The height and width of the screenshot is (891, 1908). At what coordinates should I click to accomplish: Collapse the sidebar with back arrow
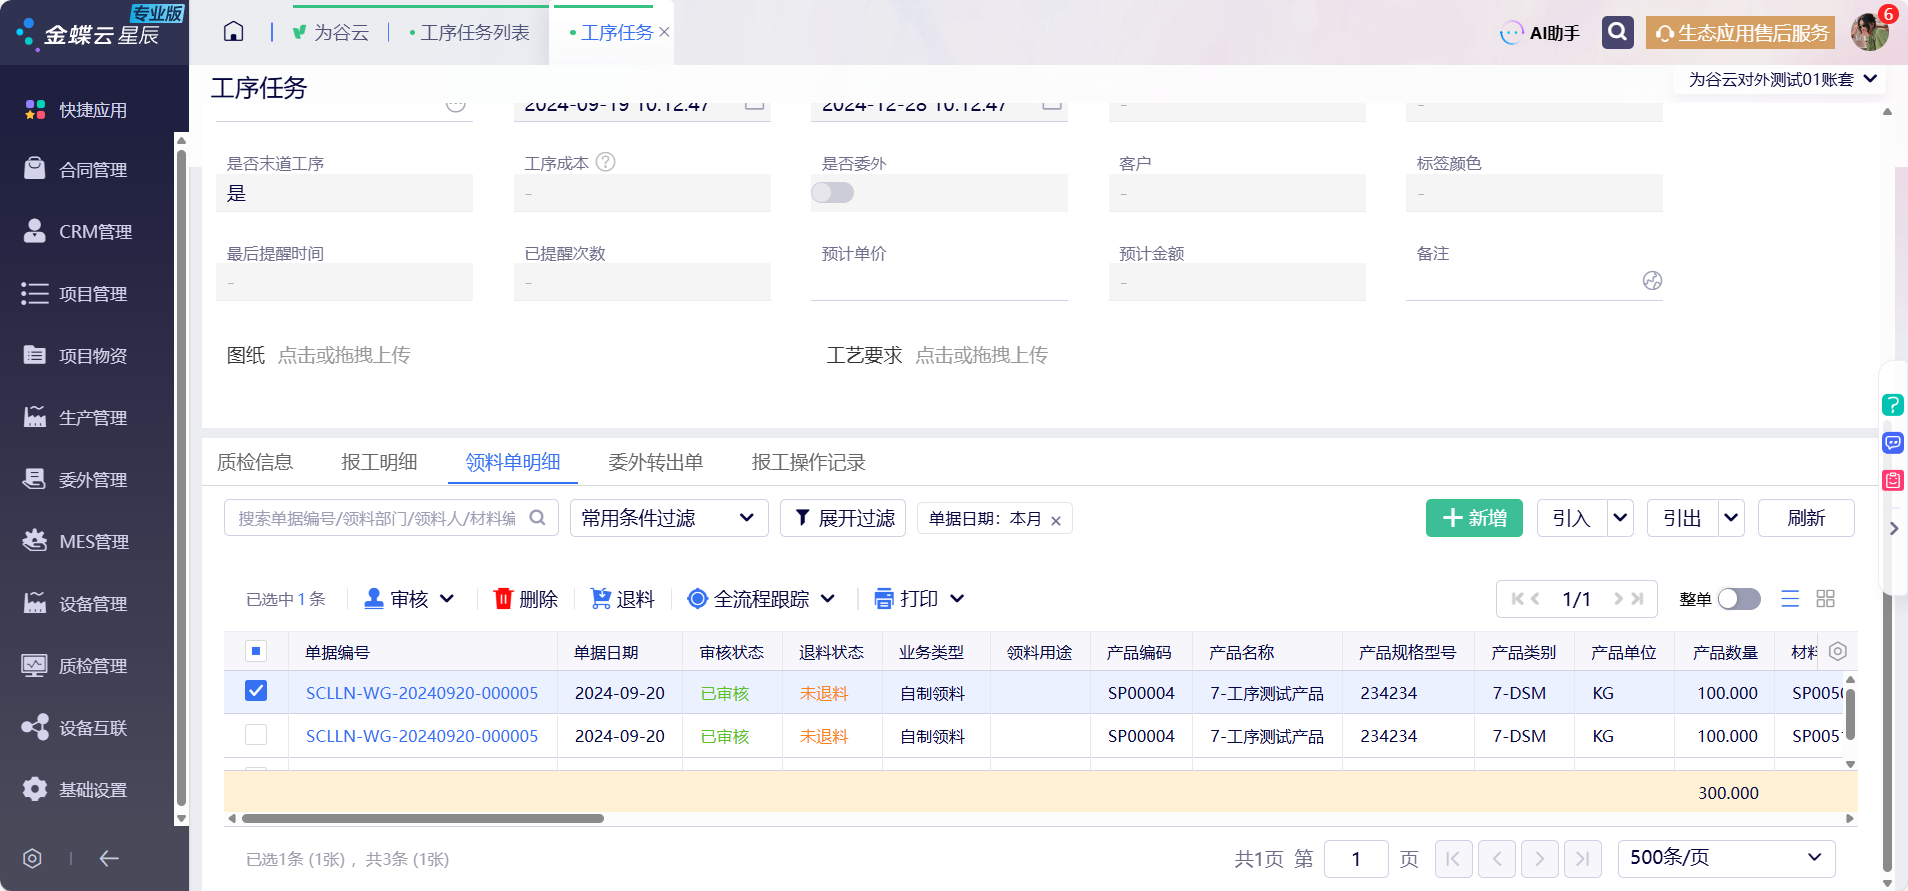(109, 858)
